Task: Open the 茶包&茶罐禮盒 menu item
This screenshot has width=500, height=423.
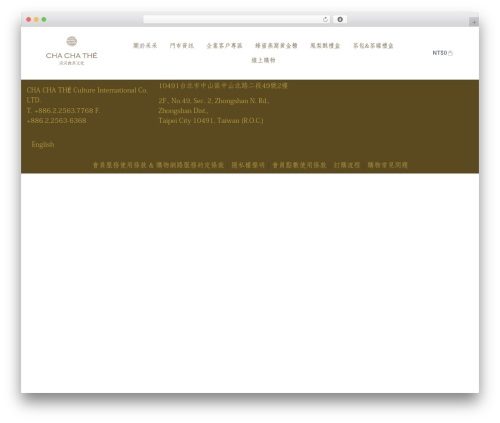Action: (373, 46)
